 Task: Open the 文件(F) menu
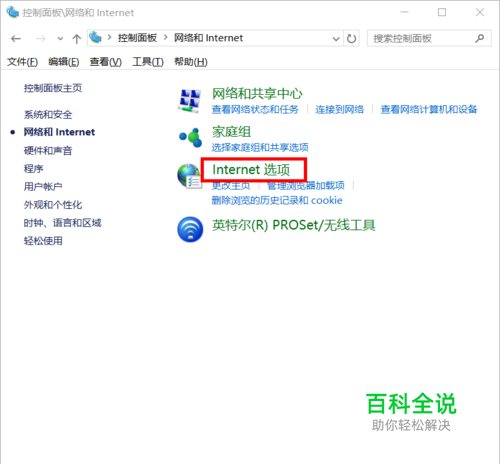click(23, 62)
